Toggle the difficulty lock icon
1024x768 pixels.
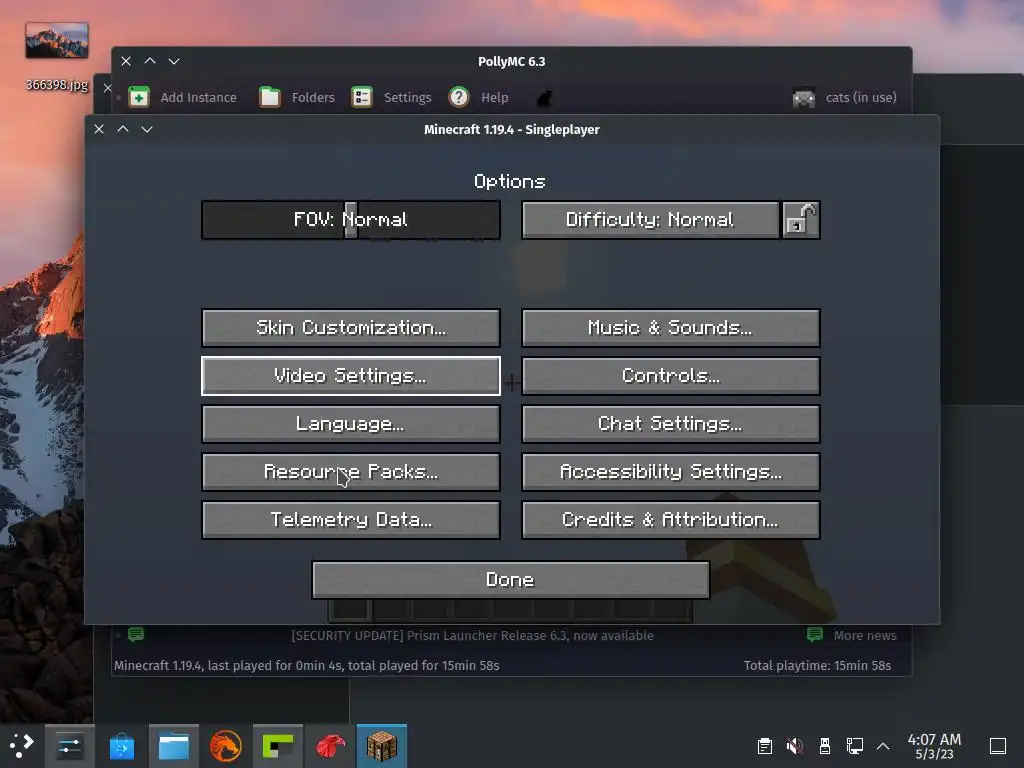tap(801, 219)
